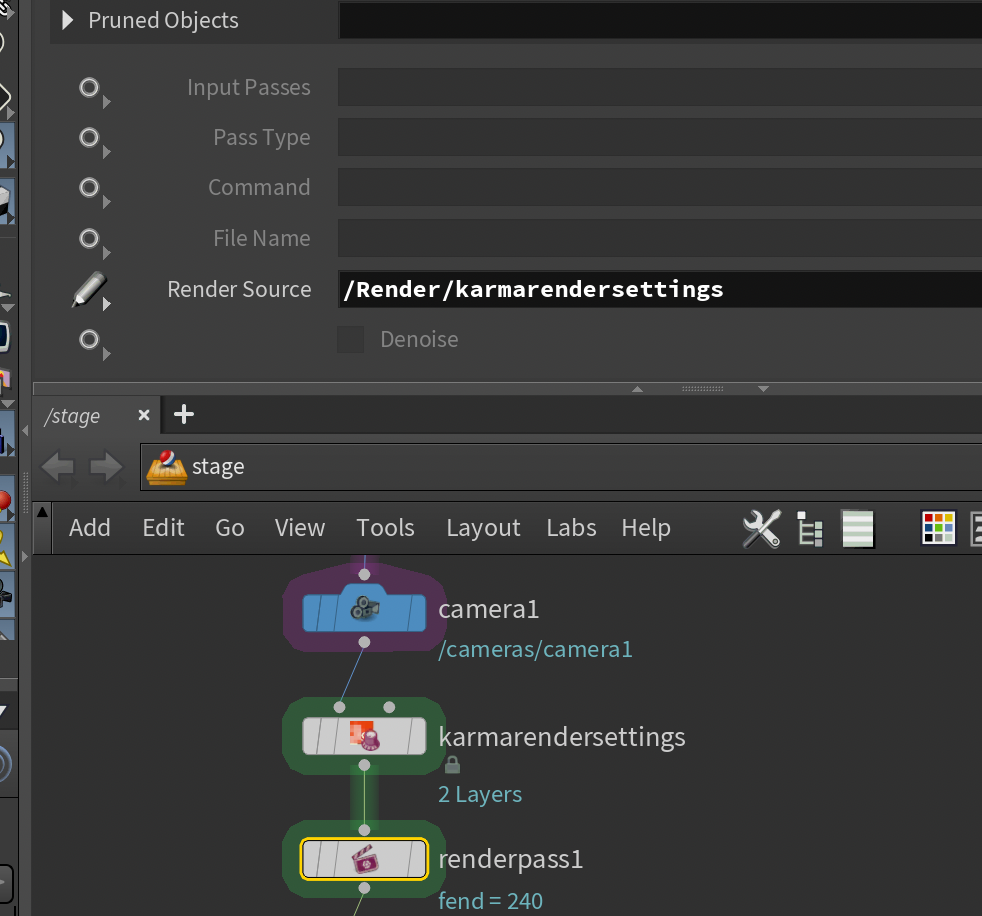Enable the Denoise checkbox

coord(351,339)
